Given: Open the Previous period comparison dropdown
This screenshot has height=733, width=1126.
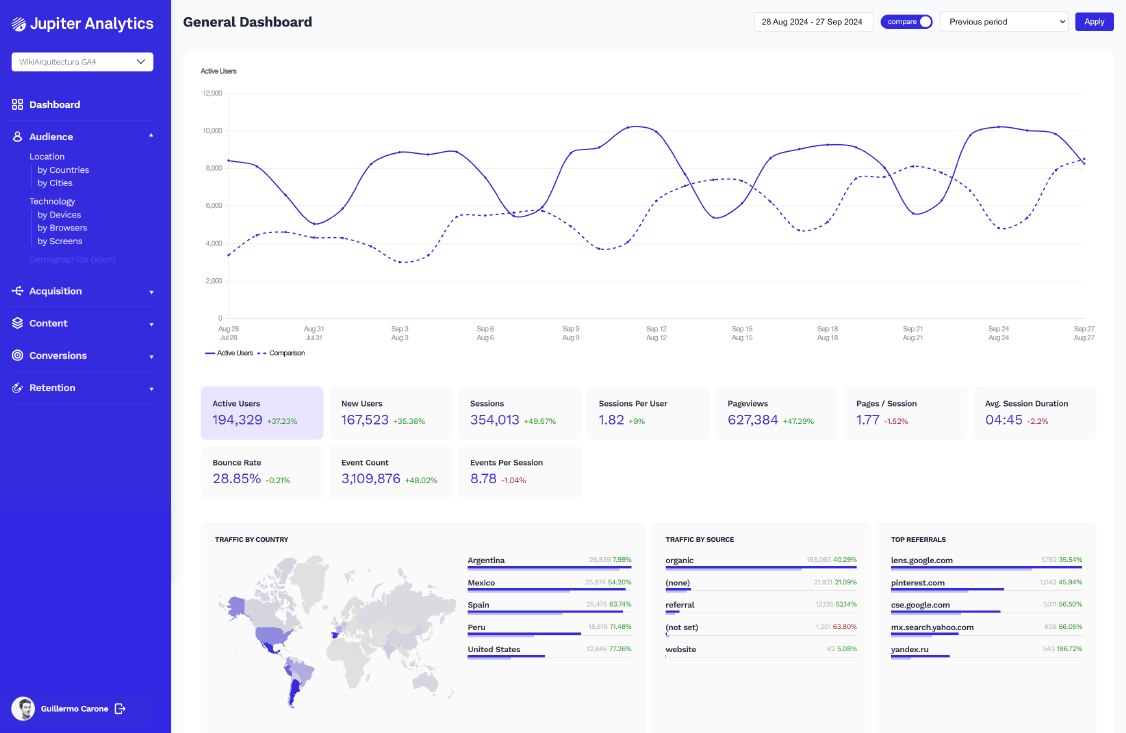Looking at the screenshot, I should 1004,22.
